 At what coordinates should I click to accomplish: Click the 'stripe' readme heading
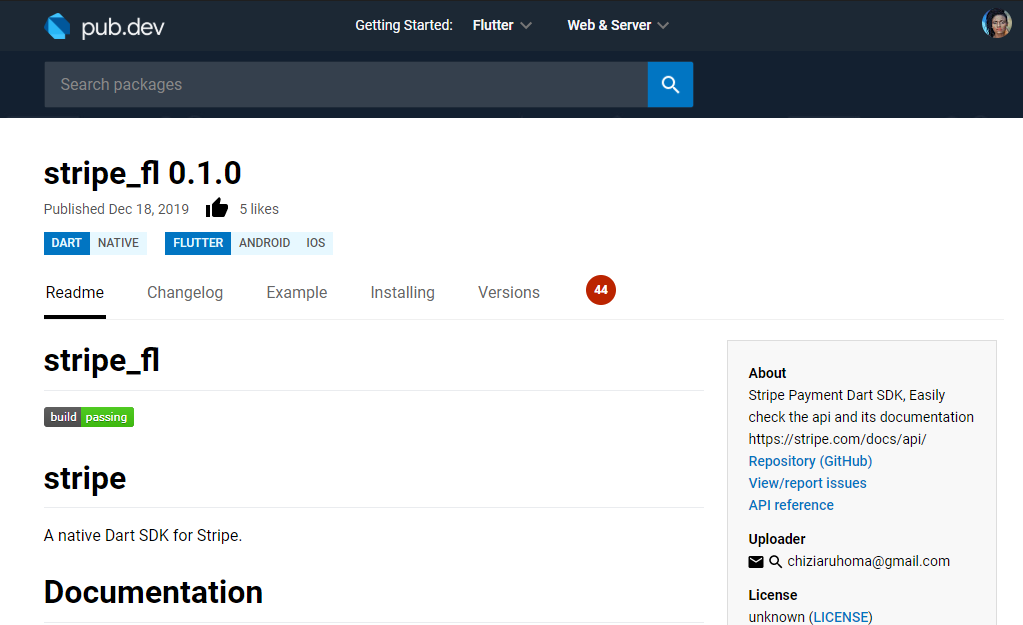pyautogui.click(x=85, y=478)
